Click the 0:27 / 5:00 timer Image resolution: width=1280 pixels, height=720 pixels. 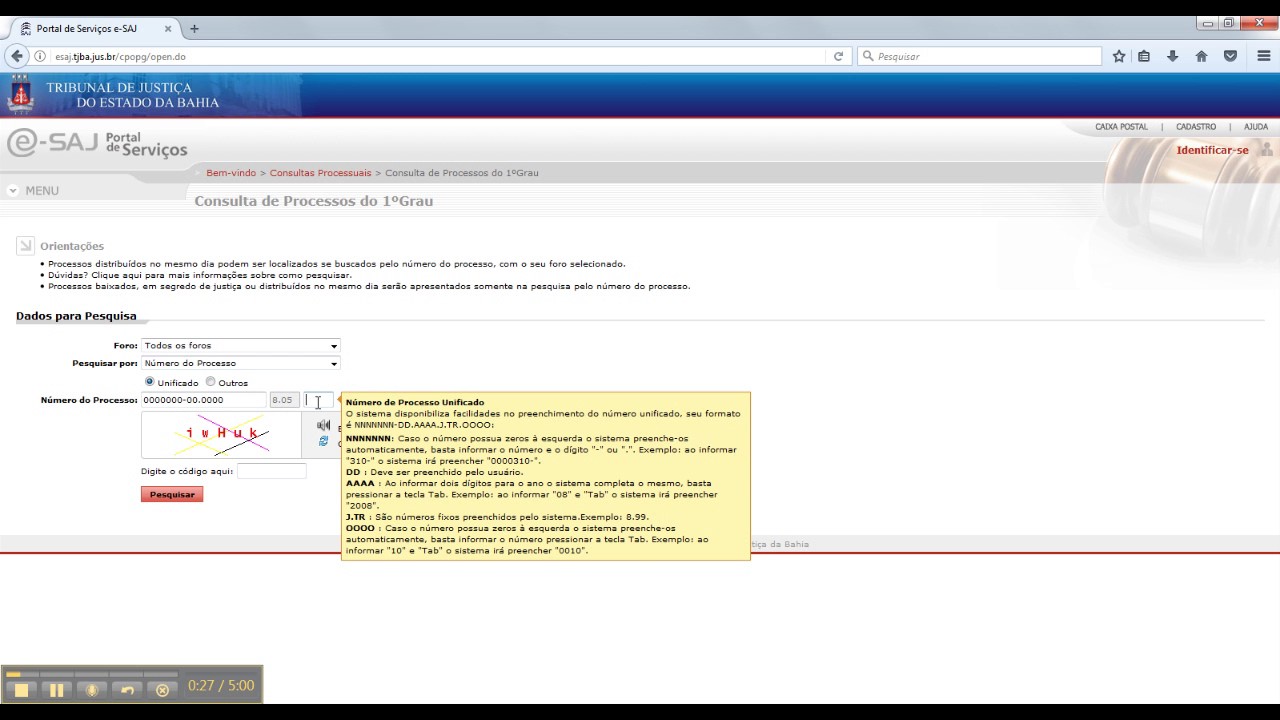click(221, 686)
